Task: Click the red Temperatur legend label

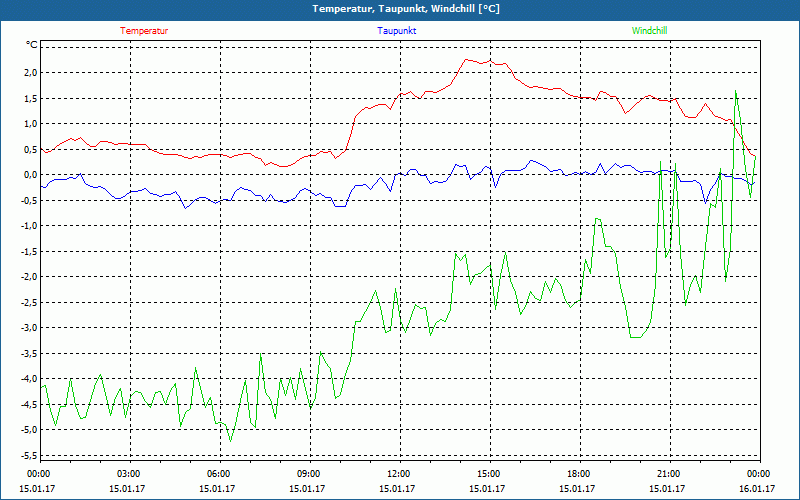Action: [144, 31]
